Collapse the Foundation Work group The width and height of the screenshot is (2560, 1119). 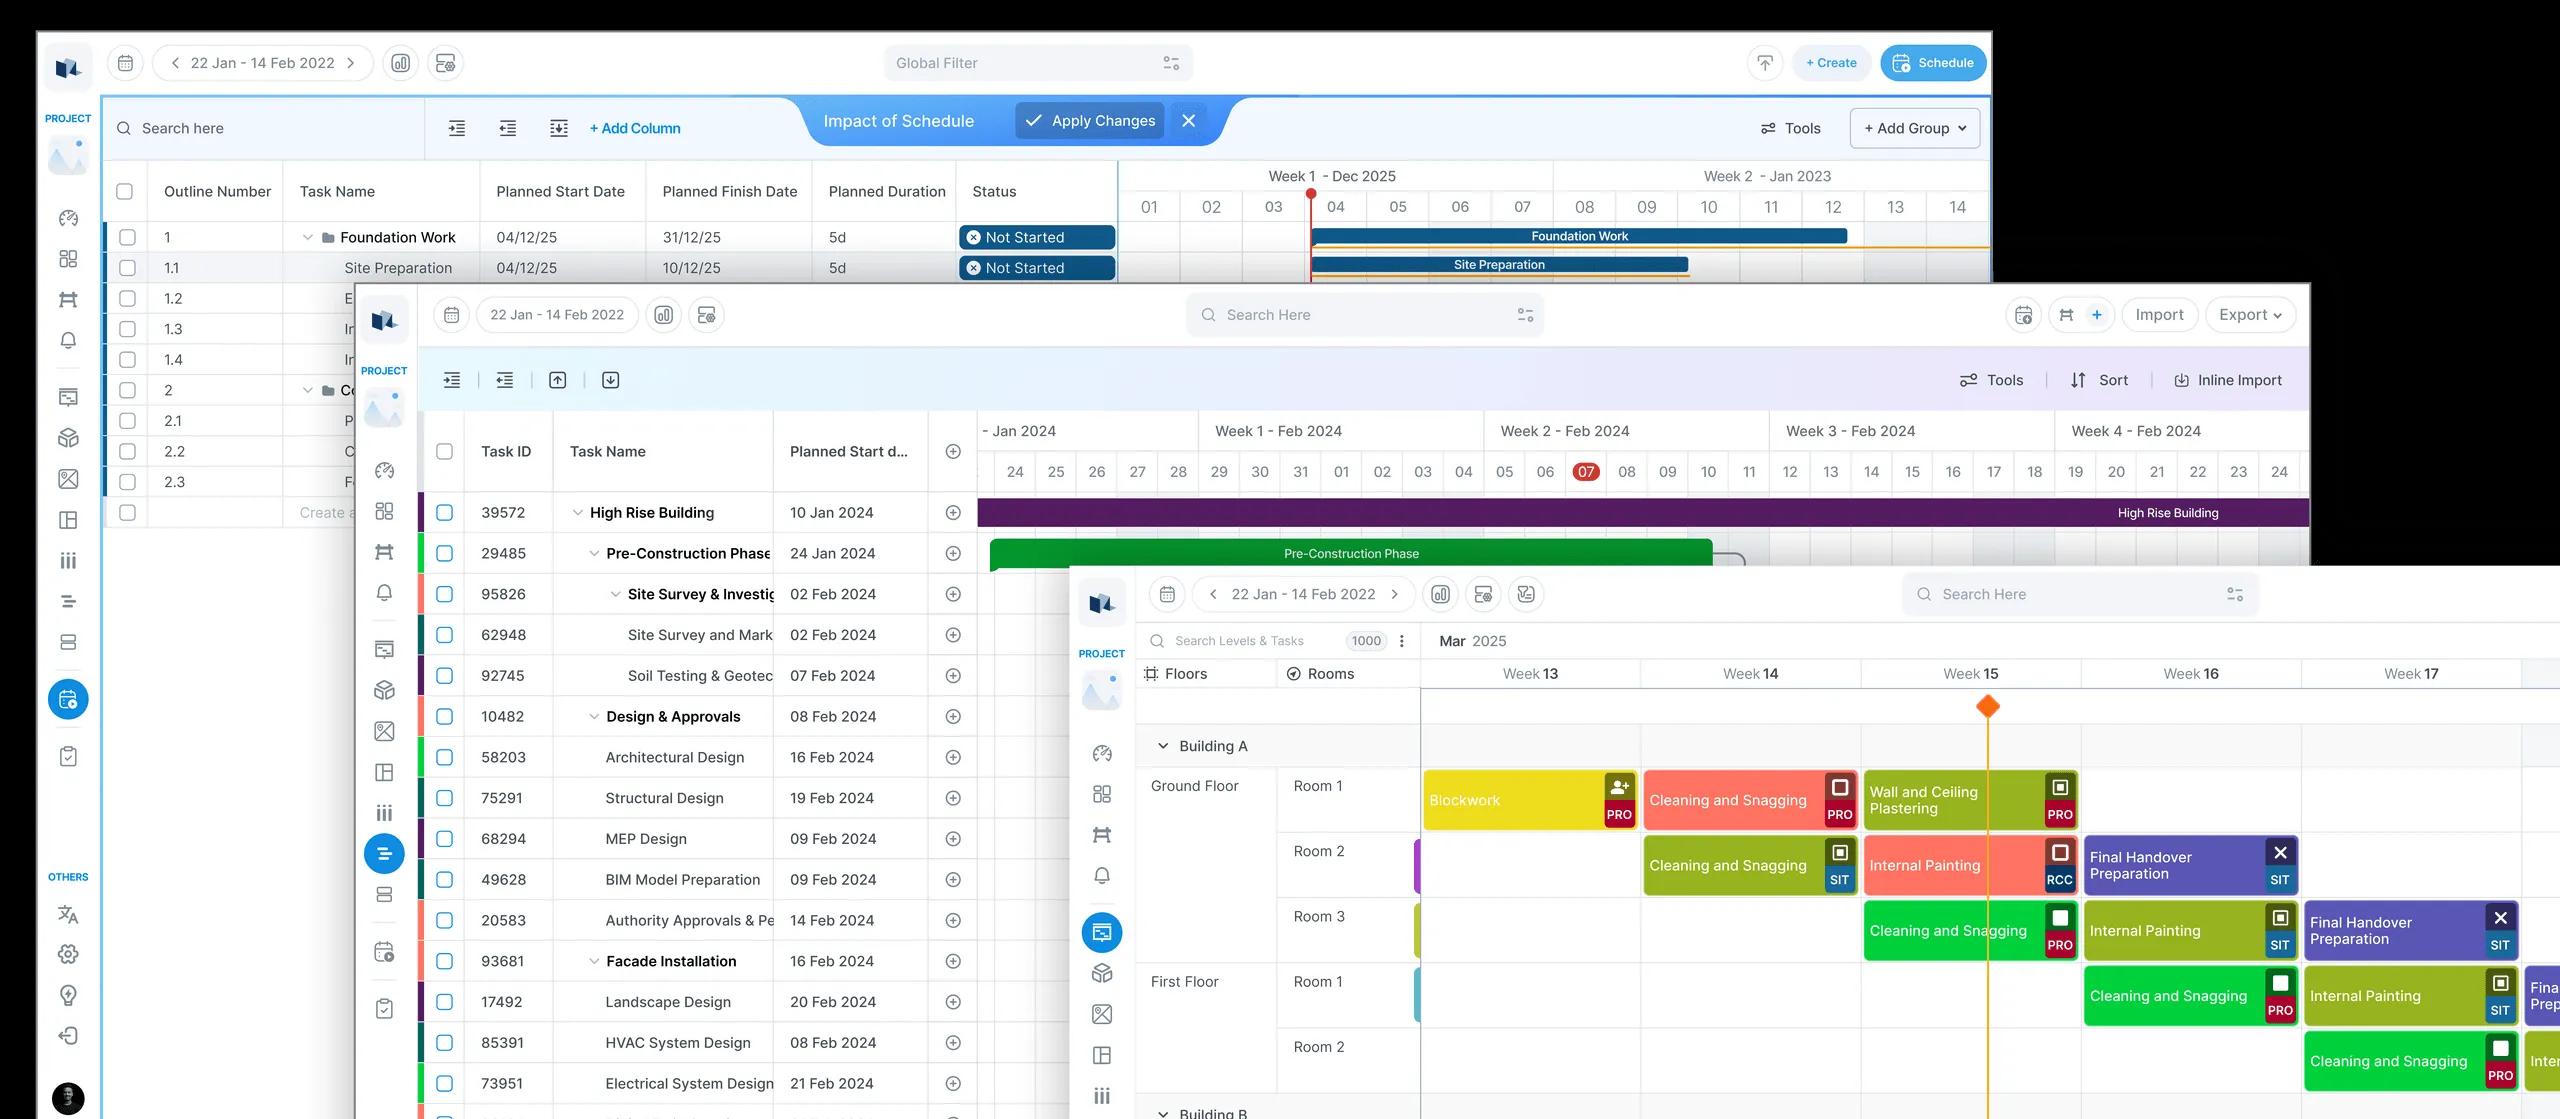pos(308,237)
